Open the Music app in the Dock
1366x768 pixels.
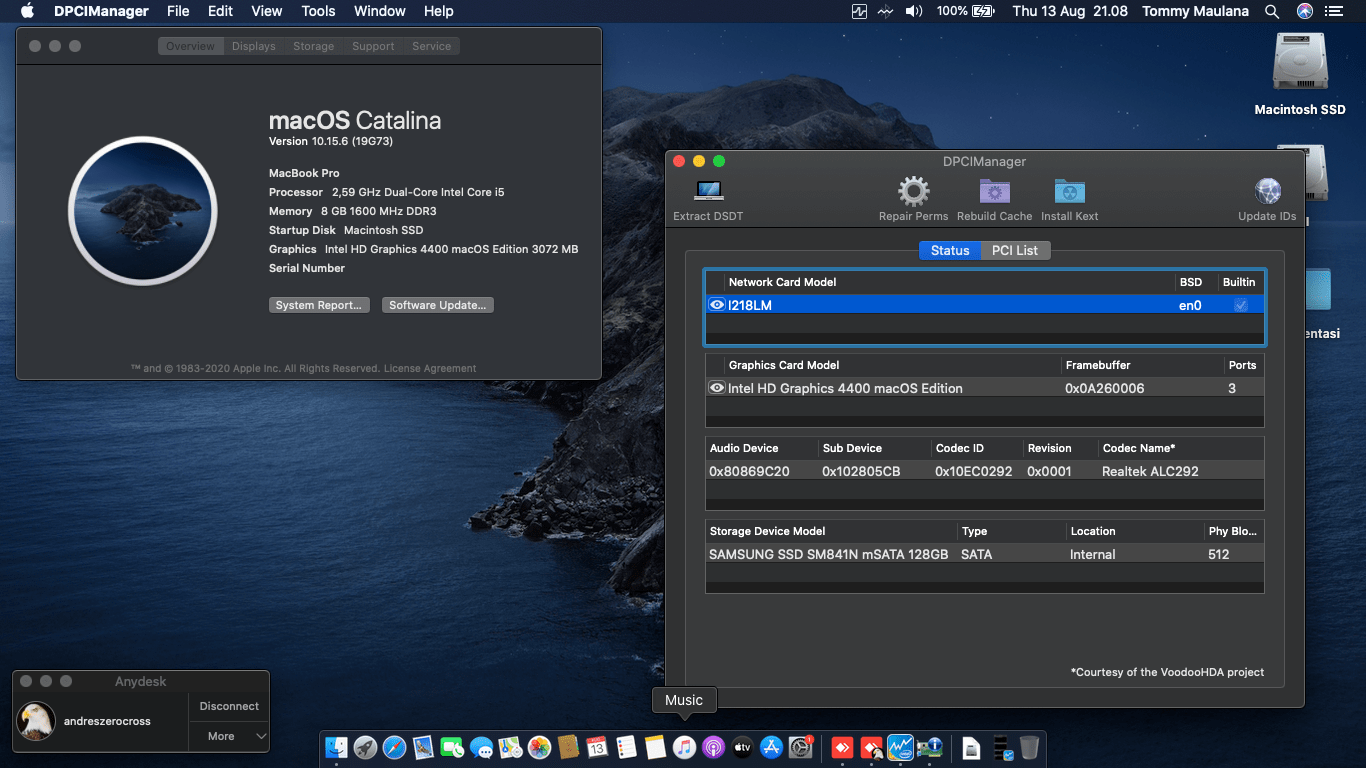coord(684,747)
